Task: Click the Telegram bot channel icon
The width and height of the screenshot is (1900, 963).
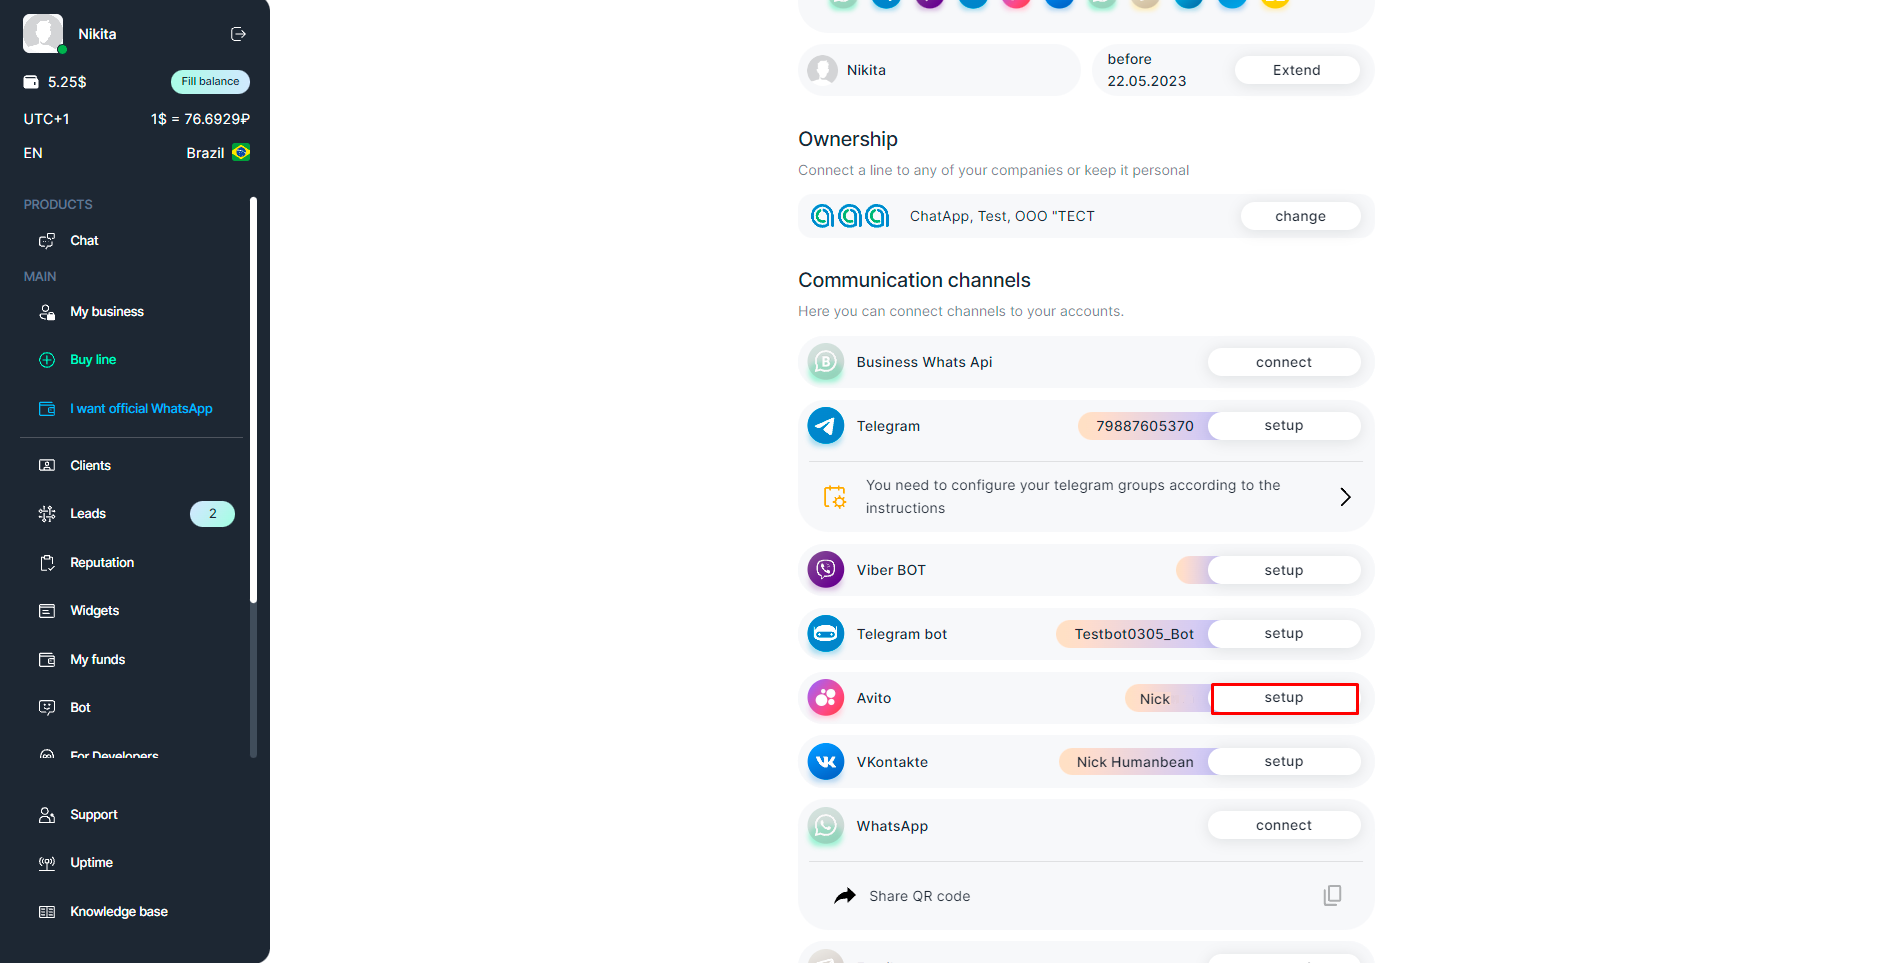Action: [825, 634]
